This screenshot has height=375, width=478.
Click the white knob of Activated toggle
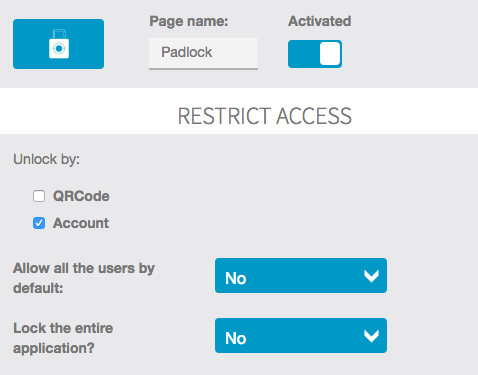tap(330, 54)
